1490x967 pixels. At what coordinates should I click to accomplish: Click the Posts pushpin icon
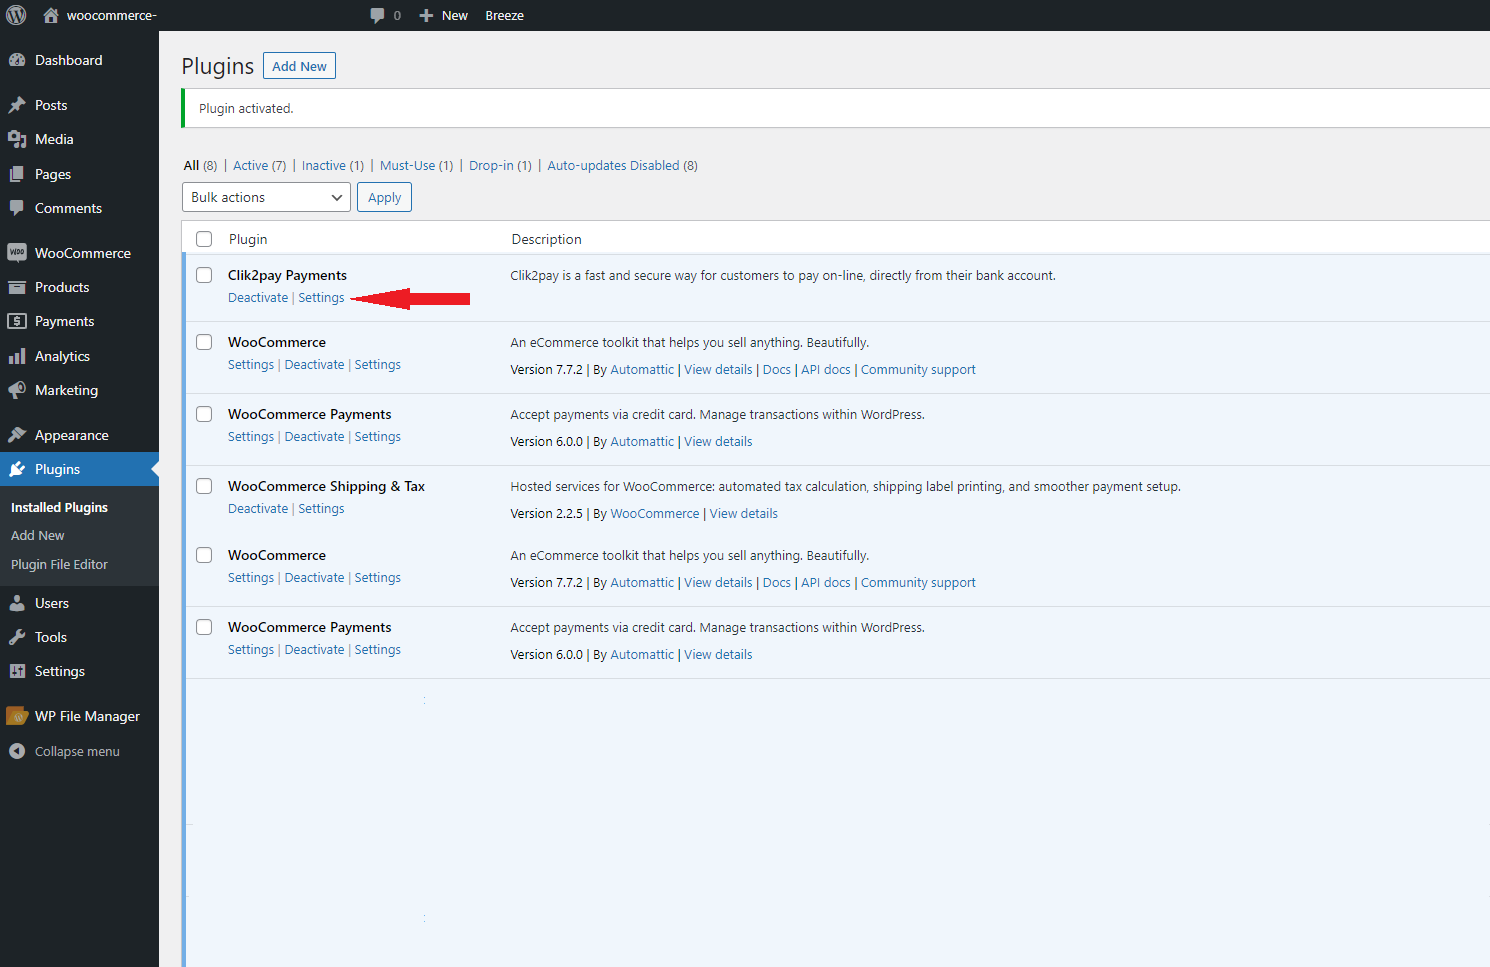click(17, 105)
